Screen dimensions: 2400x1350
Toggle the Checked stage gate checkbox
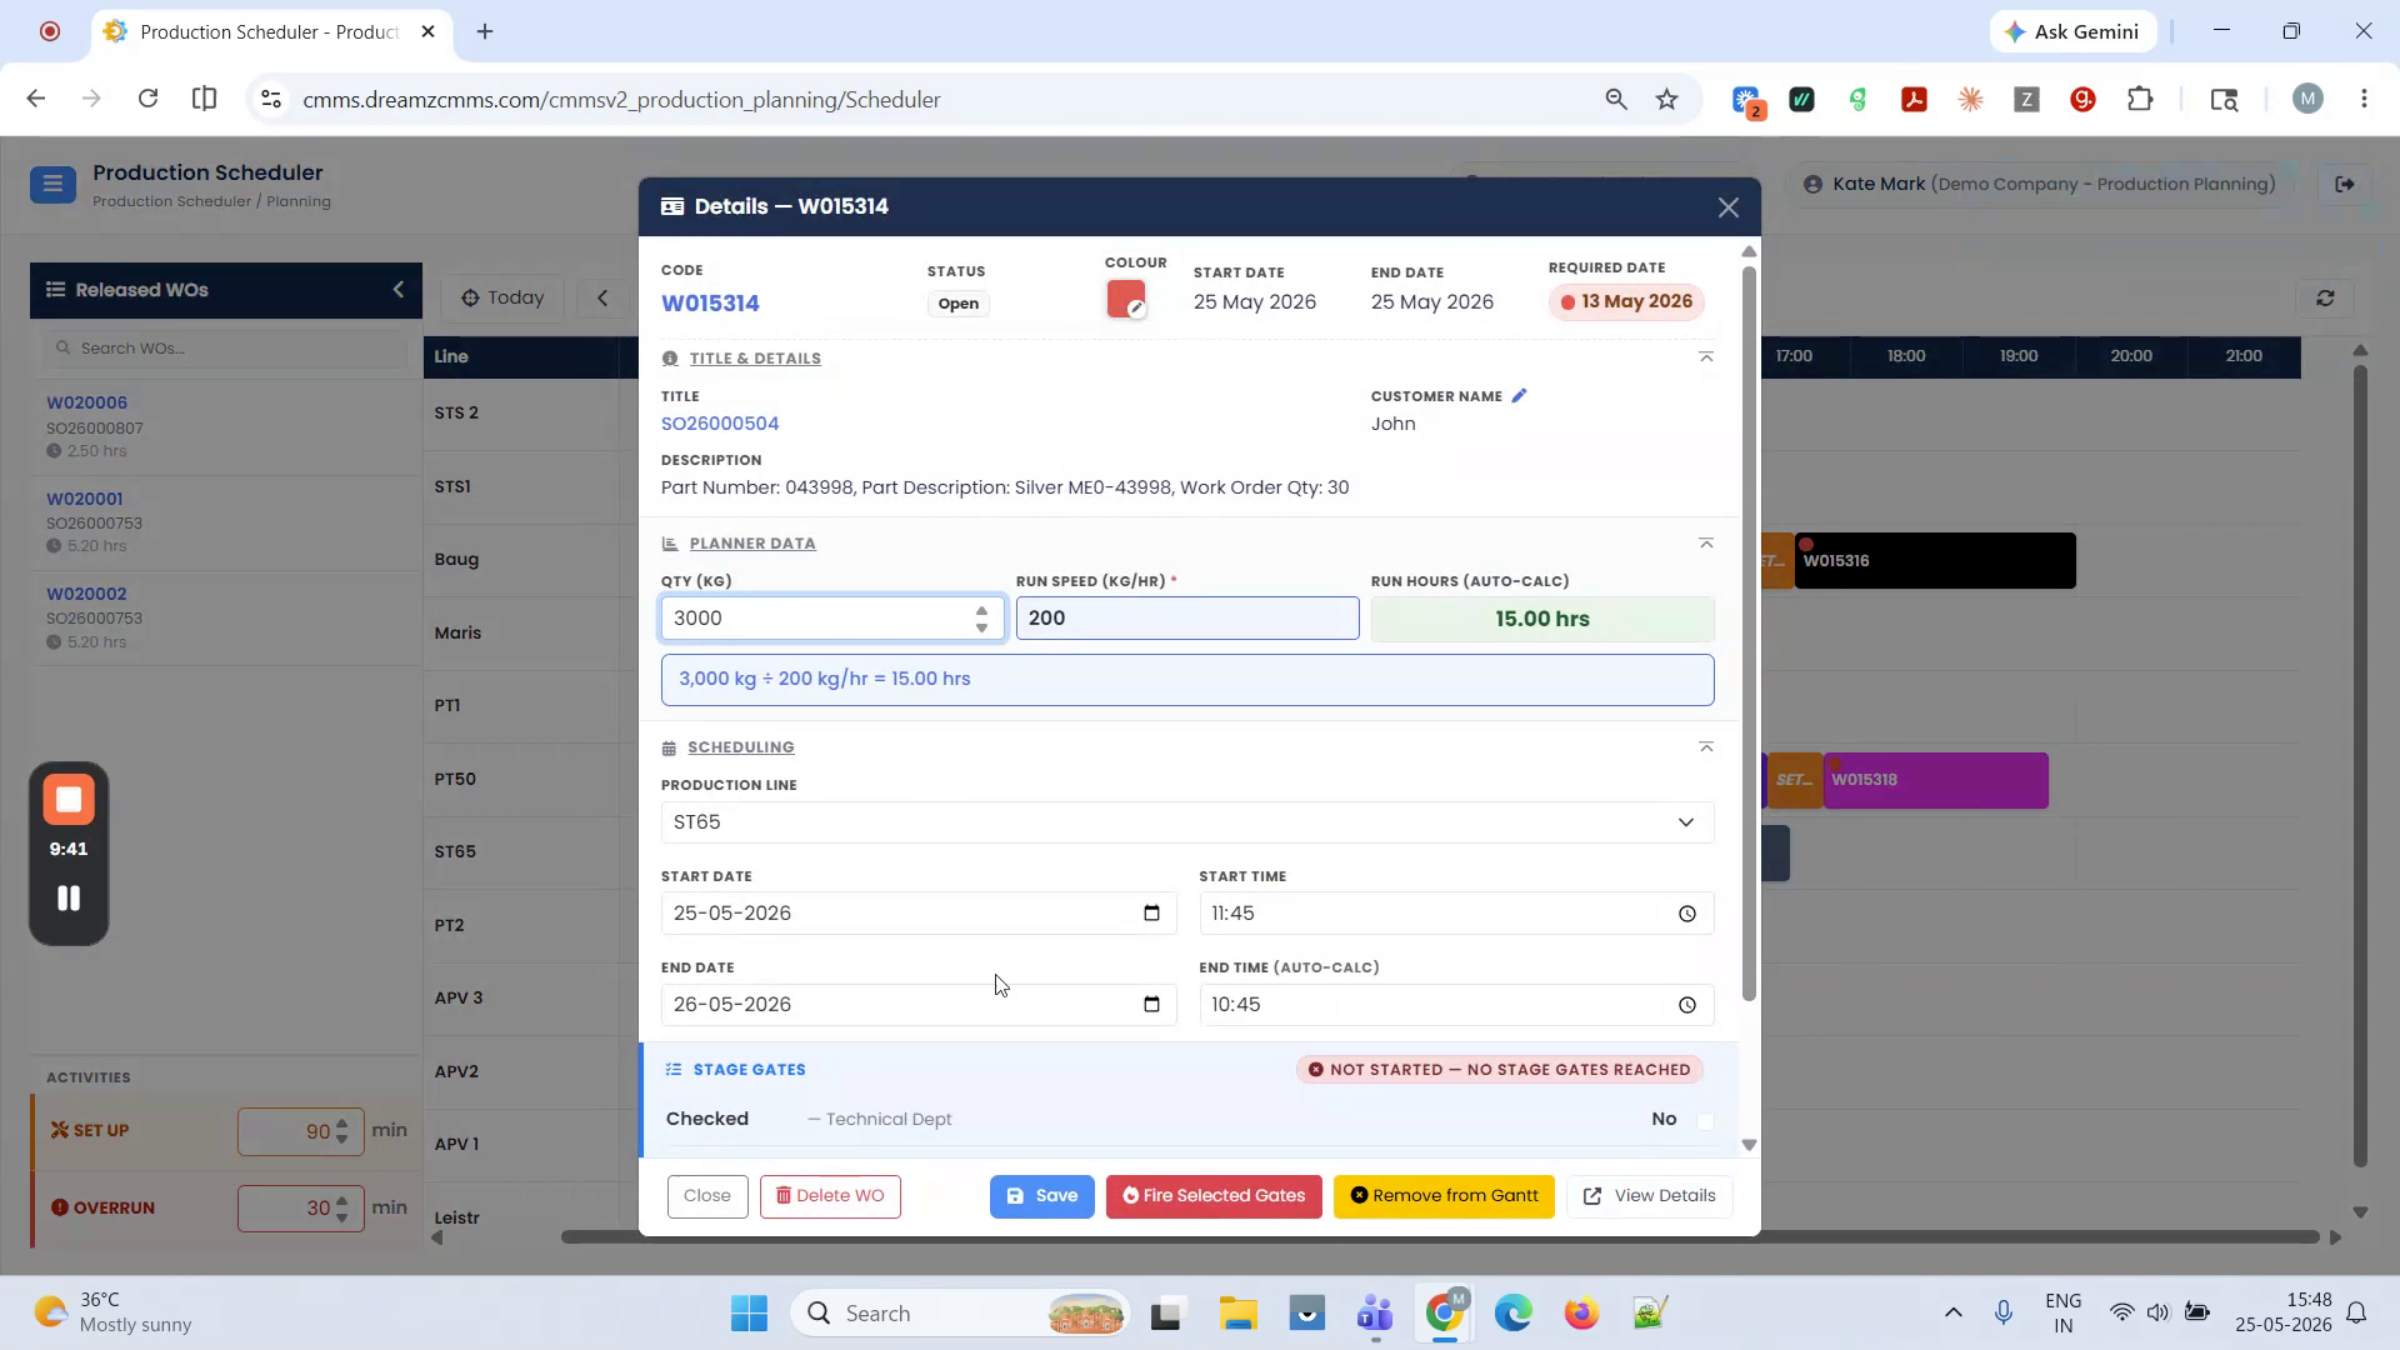[1705, 1121]
